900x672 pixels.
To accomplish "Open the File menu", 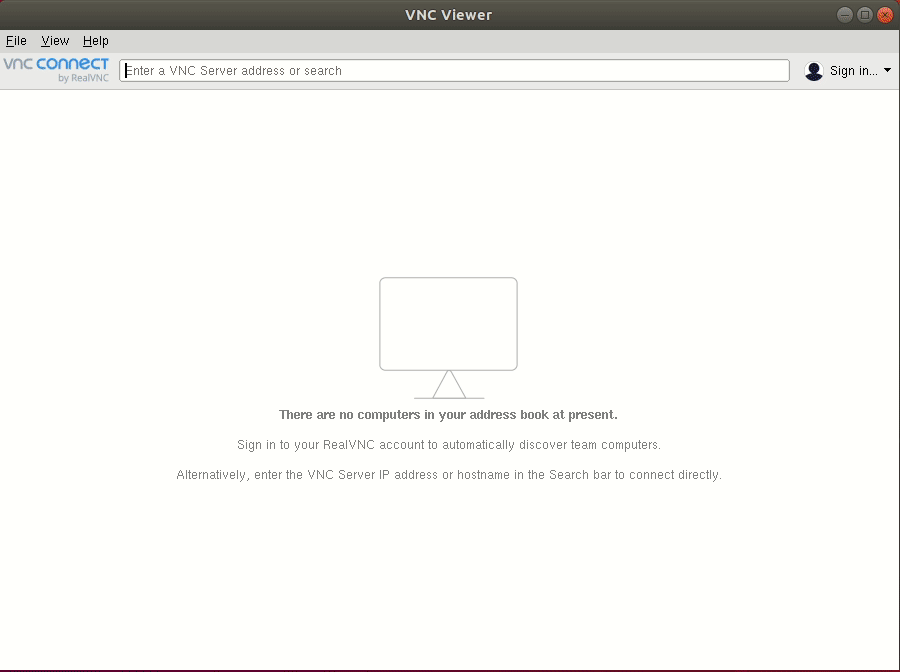I will click(16, 41).
